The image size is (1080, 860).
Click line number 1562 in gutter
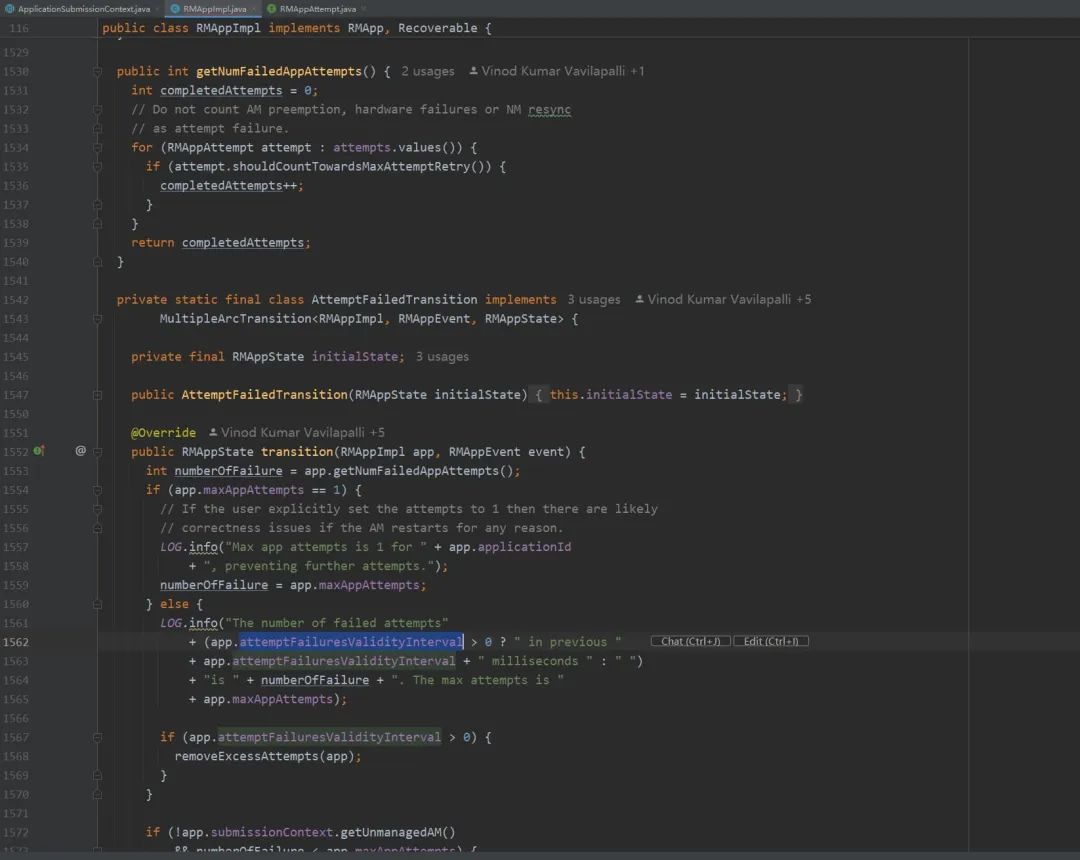(x=16, y=642)
